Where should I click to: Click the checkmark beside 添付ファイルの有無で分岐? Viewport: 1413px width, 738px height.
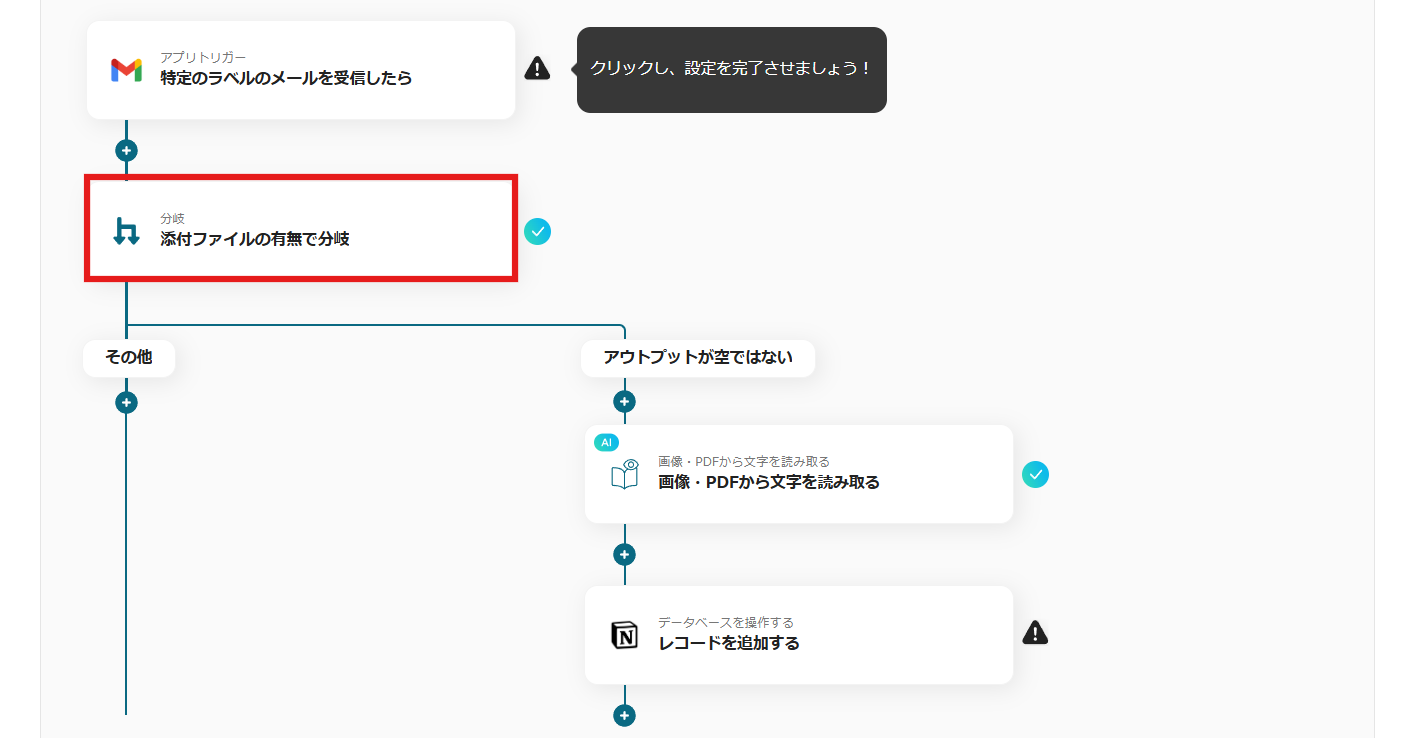[537, 232]
